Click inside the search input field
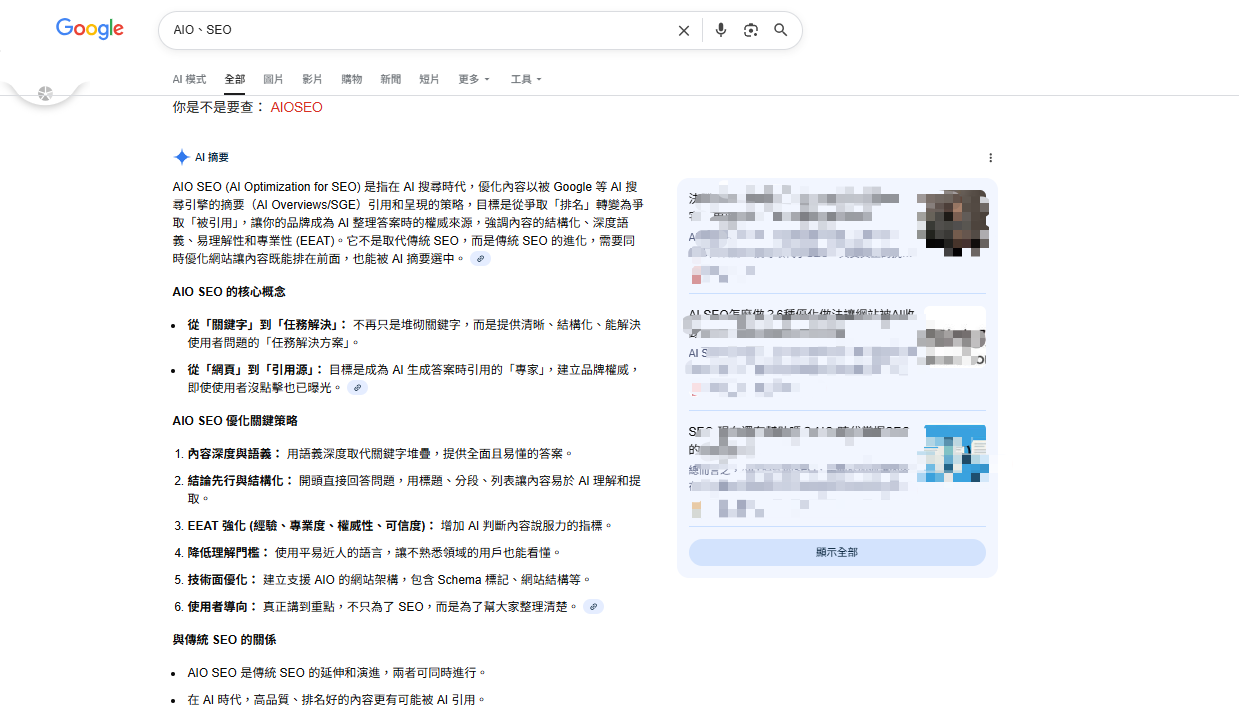 (x=420, y=30)
